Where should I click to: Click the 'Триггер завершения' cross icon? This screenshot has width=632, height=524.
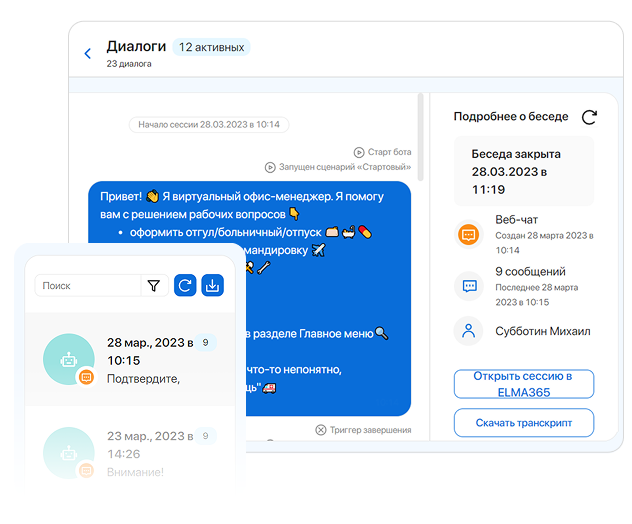(x=320, y=430)
